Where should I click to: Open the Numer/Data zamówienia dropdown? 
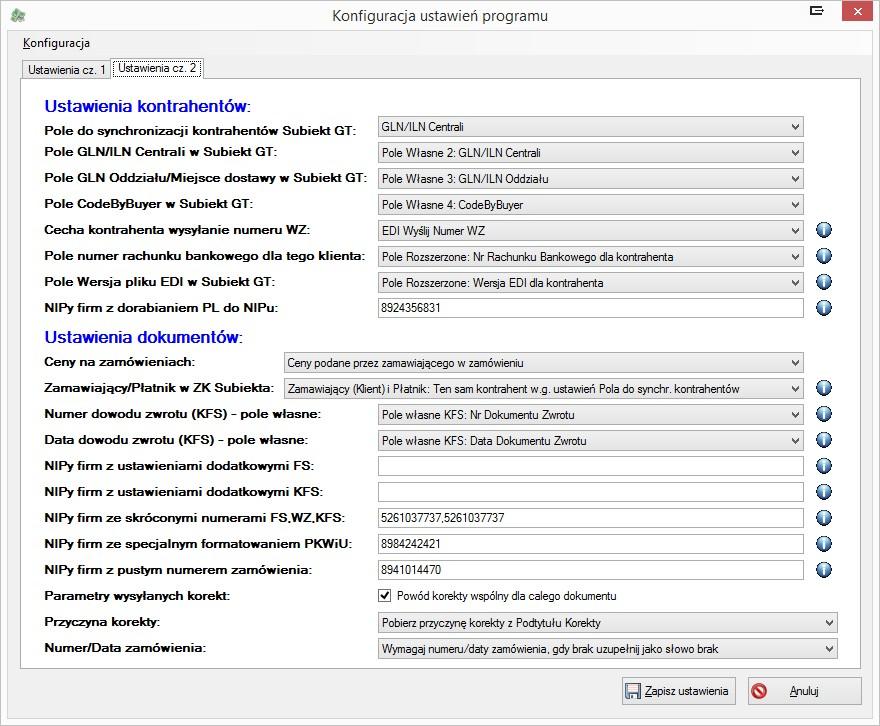tap(607, 649)
